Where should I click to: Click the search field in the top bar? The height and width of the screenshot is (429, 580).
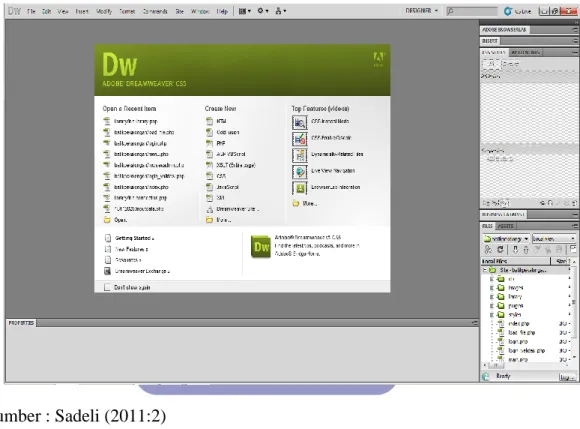pyautogui.click(x=472, y=11)
